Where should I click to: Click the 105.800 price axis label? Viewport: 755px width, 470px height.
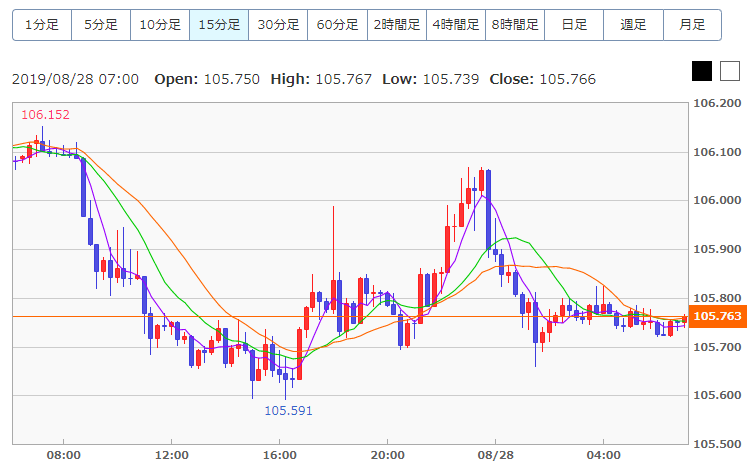(717, 298)
